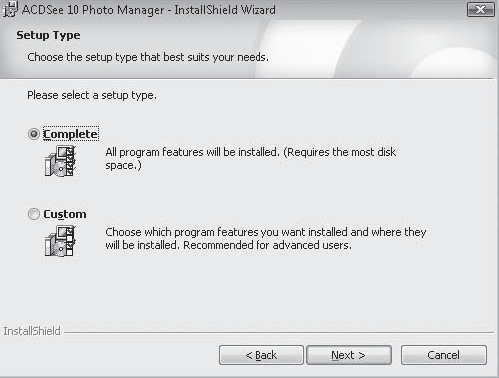Click the Custom setup computer icon
Viewport: 499px width, 378px height.
pos(60,241)
